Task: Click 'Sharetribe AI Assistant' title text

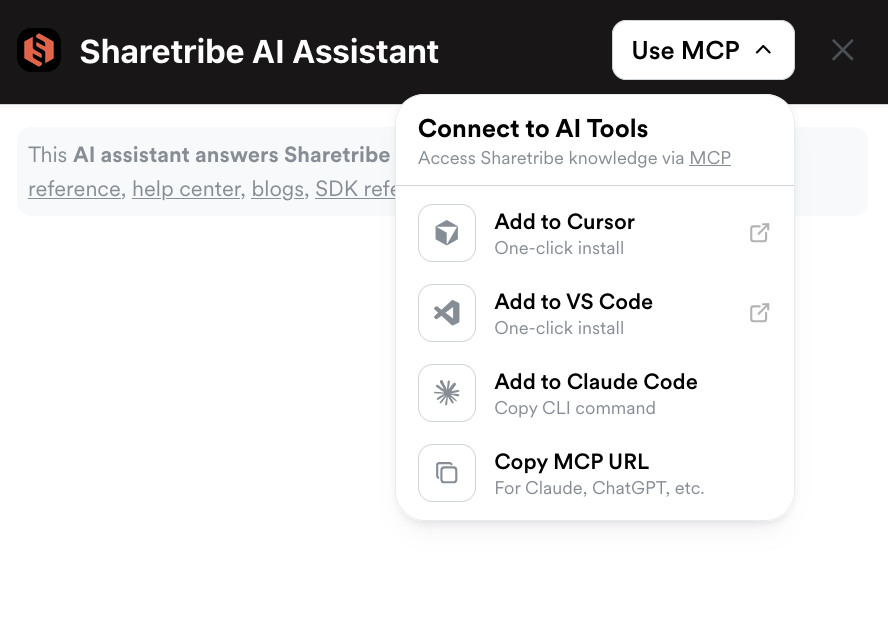Action: click(259, 52)
